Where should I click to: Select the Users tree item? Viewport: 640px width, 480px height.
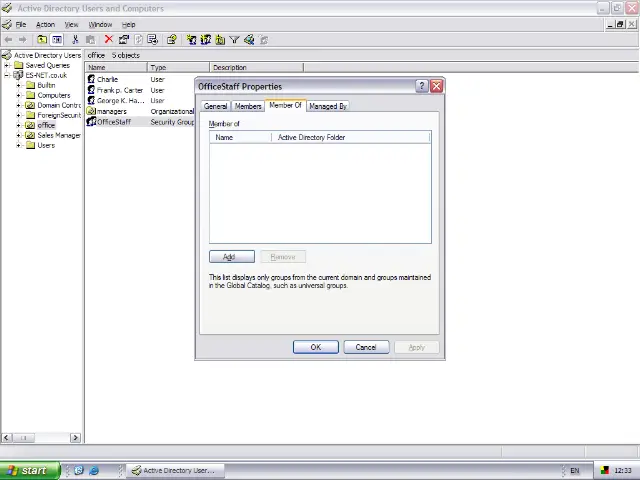(x=46, y=145)
